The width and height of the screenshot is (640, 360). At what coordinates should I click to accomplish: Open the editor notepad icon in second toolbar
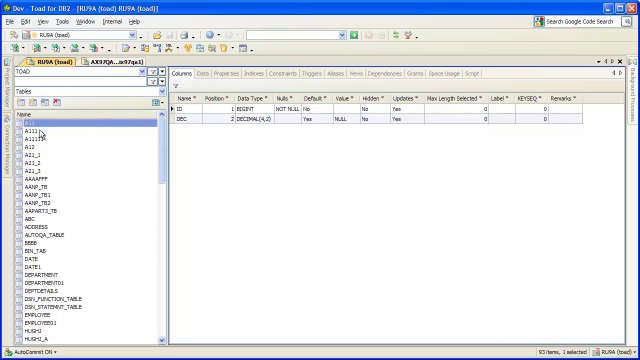tap(126, 48)
